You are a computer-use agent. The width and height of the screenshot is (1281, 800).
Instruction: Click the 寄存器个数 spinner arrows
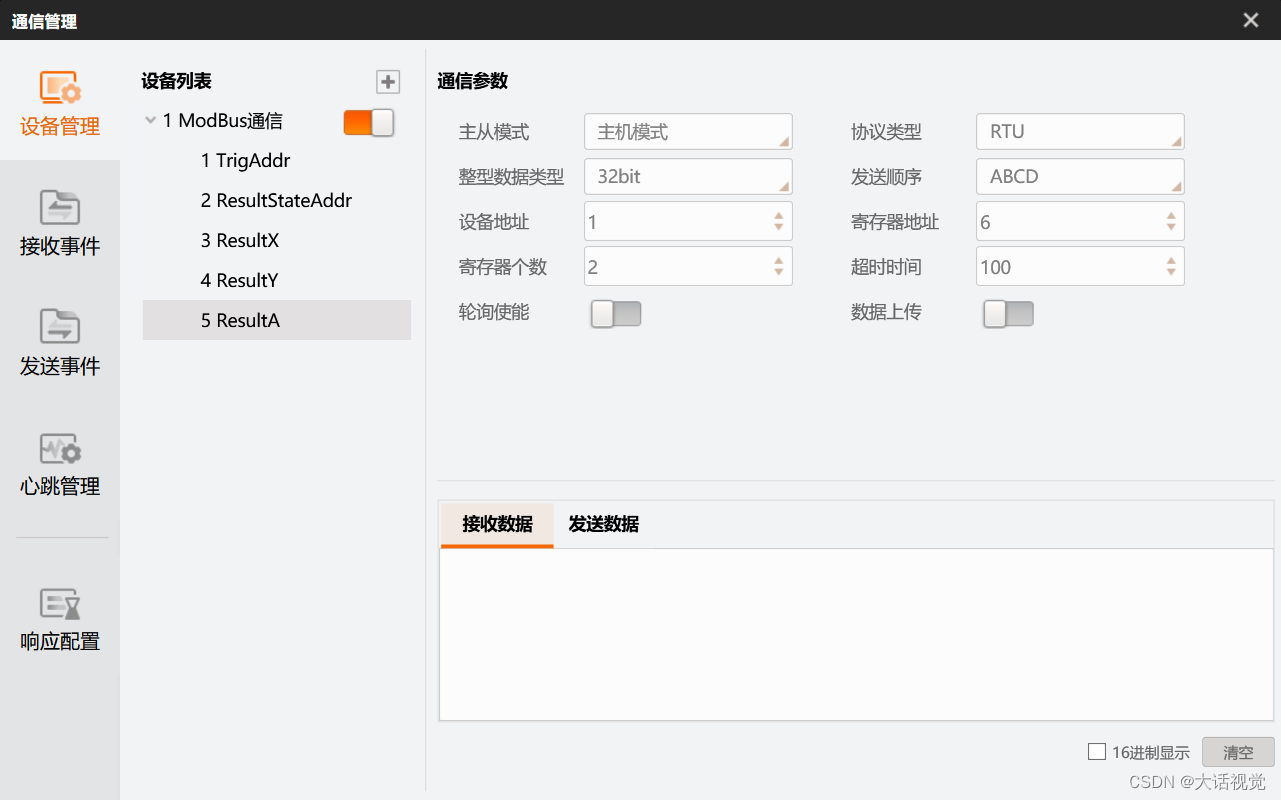tap(778, 267)
